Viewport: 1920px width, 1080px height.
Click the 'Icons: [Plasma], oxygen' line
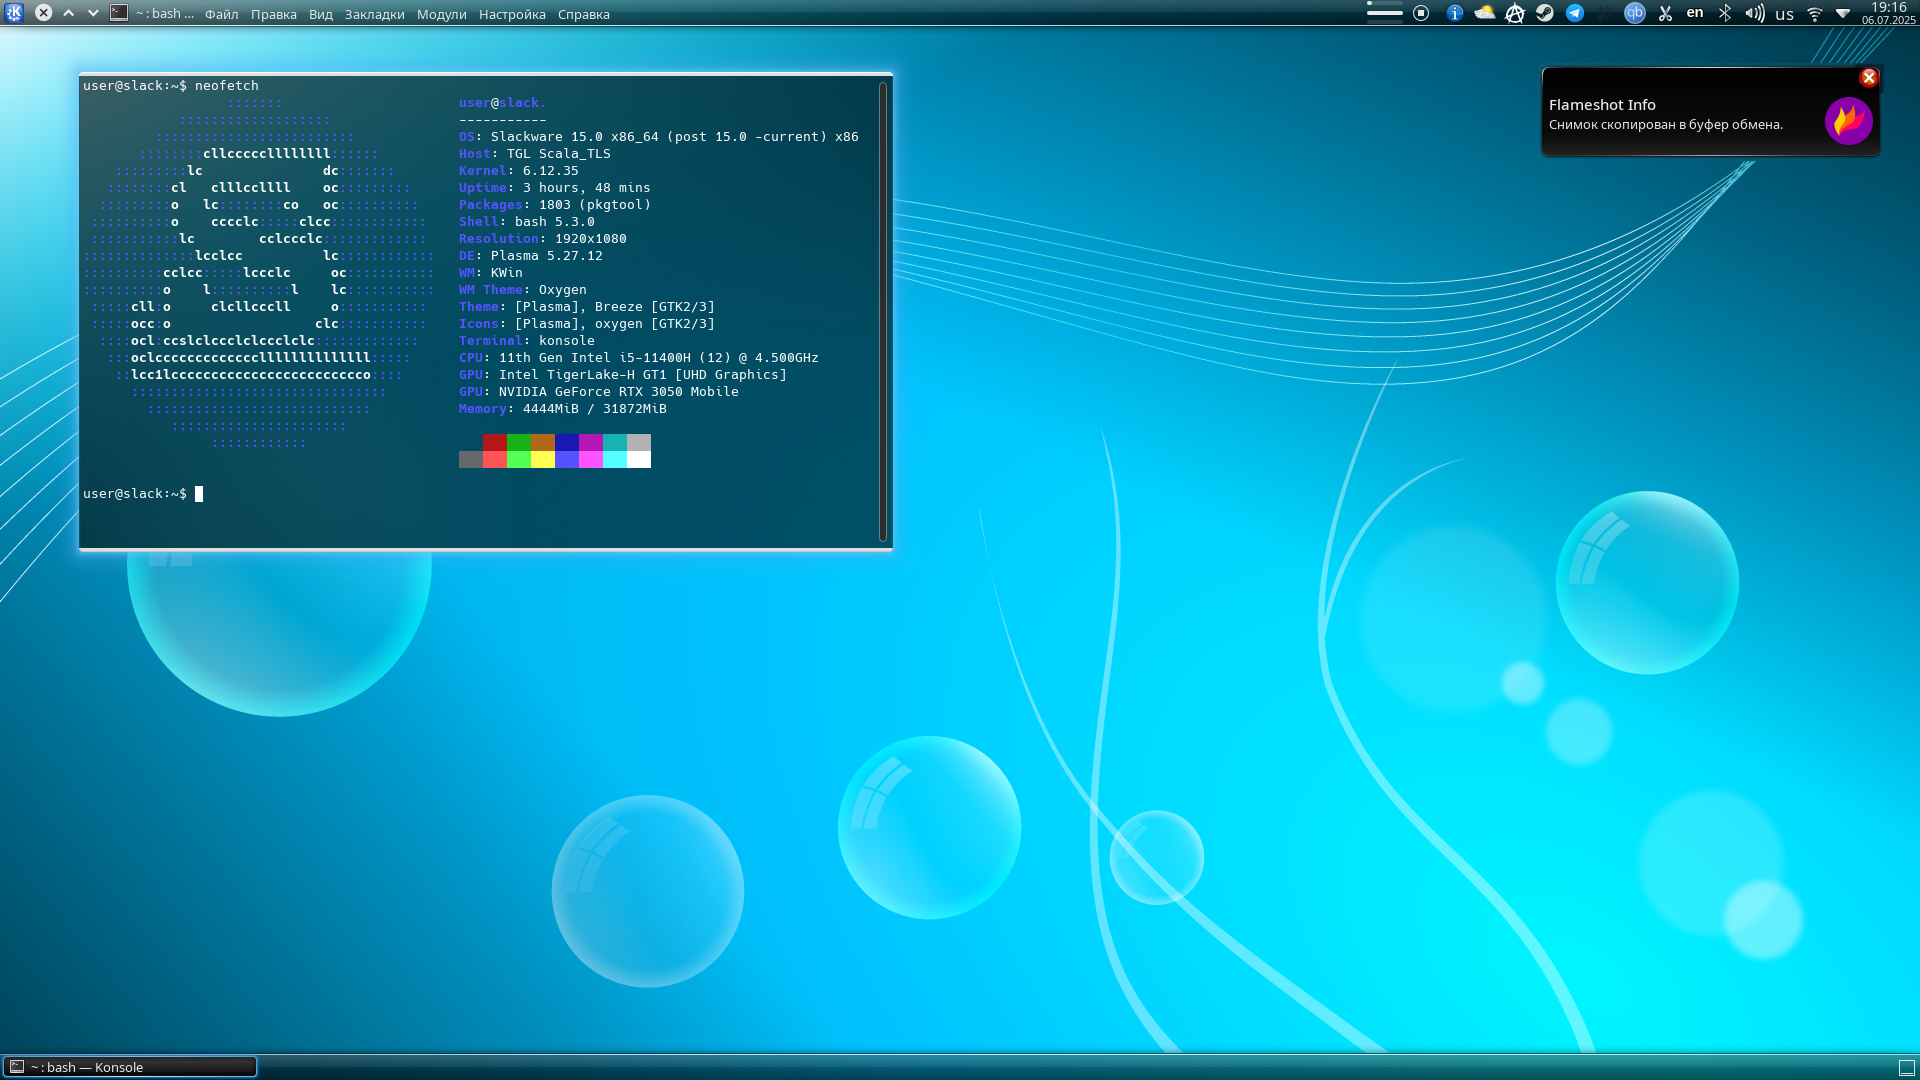pos(587,324)
